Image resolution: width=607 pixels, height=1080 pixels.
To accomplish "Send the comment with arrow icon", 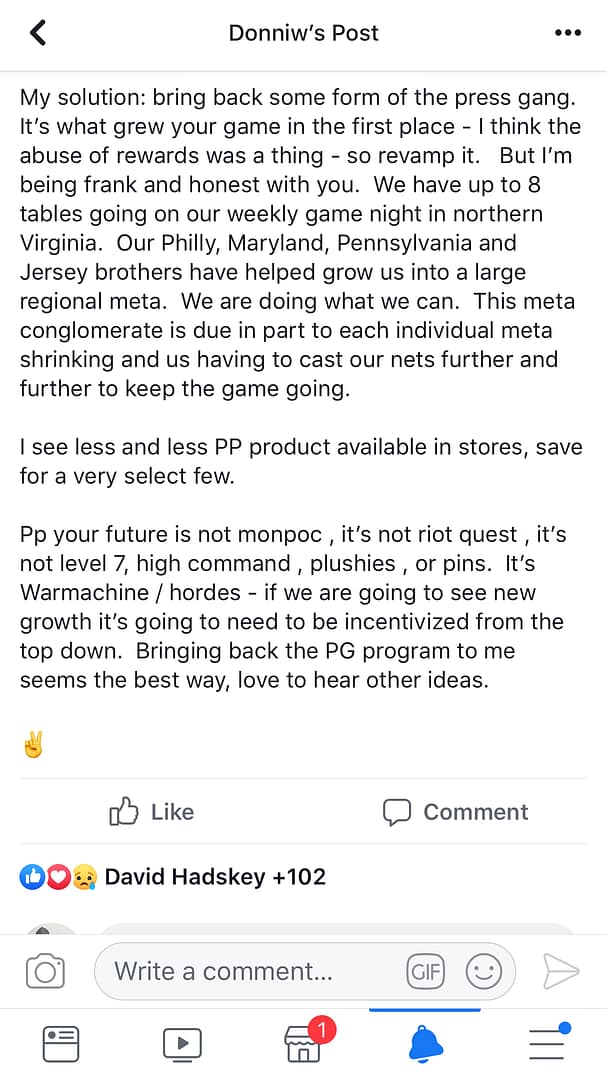I will click(561, 970).
